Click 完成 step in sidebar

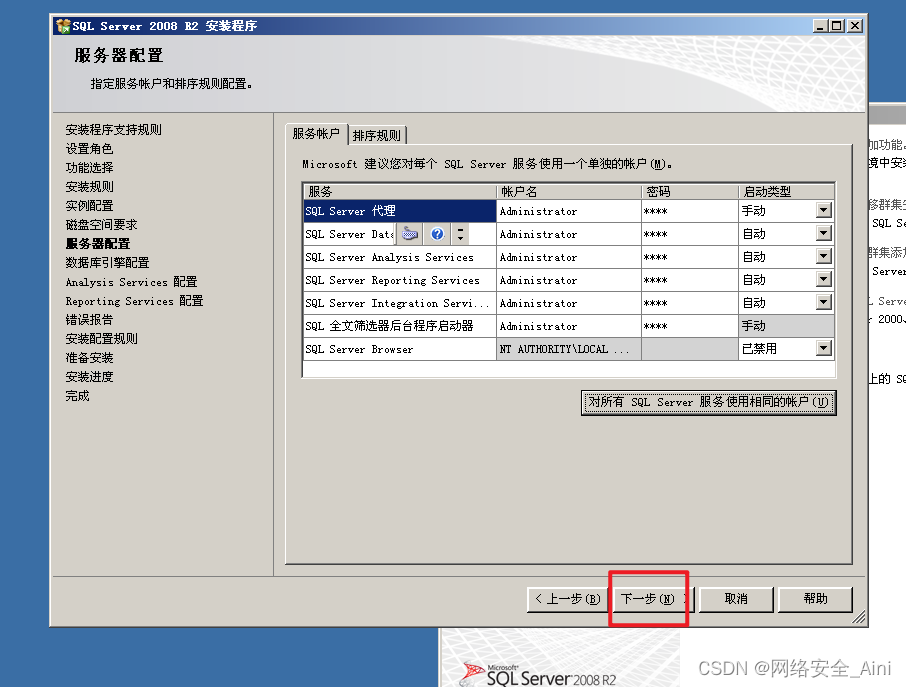click(x=77, y=396)
